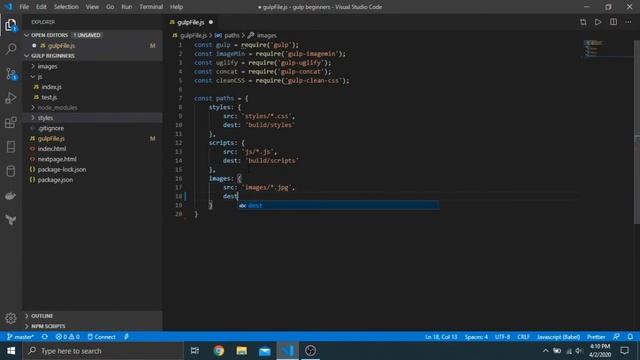Open index.html in the explorer
Image resolution: width=640 pixels, height=360 pixels.
(92, 149)
